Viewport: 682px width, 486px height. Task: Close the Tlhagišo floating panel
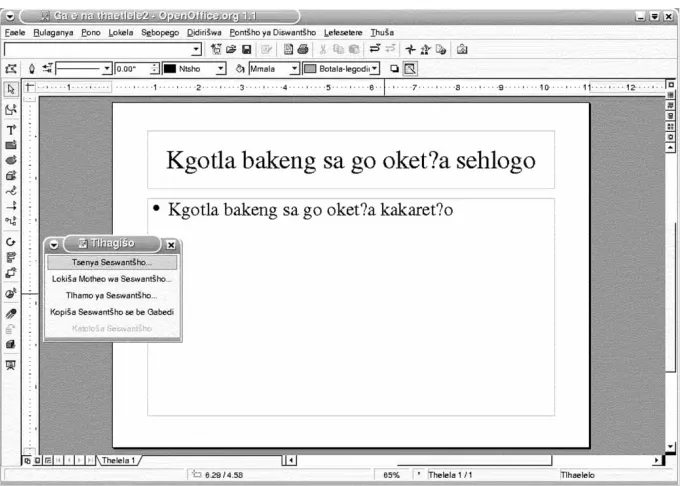pos(171,245)
